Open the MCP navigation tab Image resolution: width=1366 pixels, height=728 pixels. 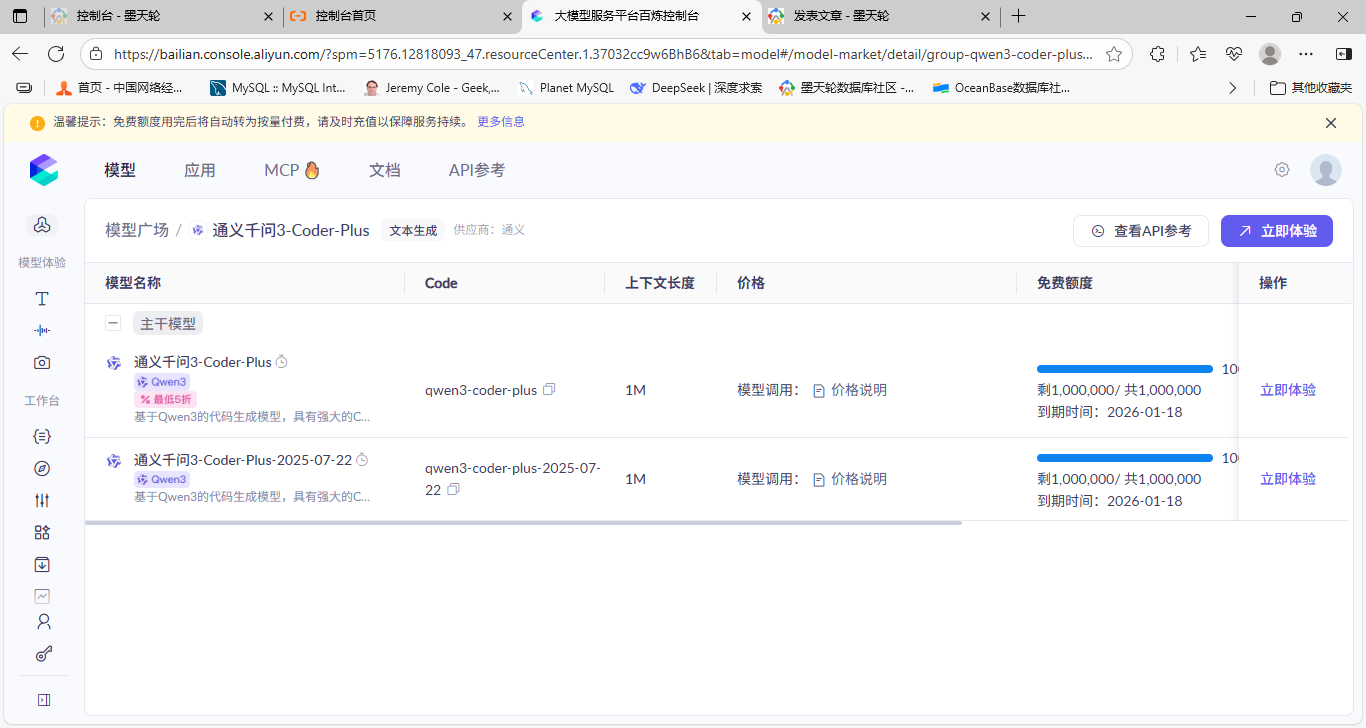click(292, 170)
